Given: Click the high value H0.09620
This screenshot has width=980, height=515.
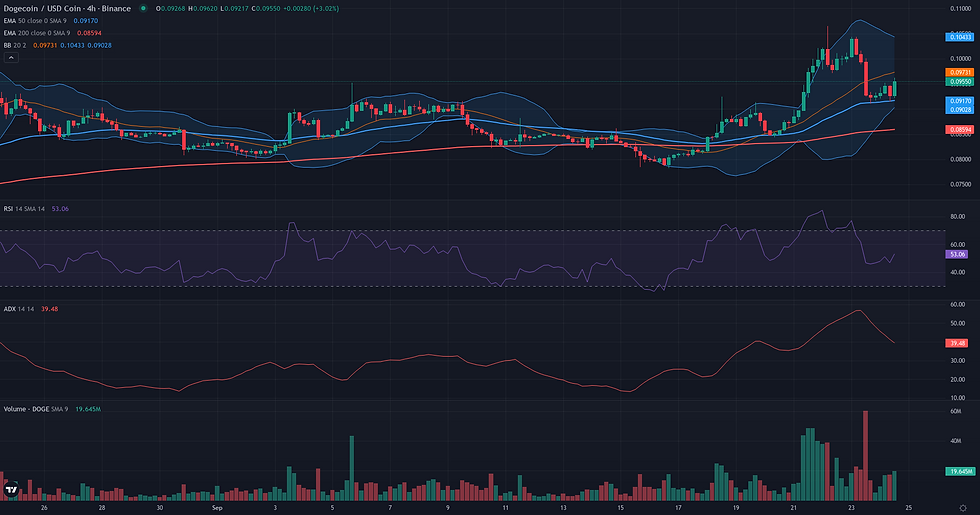Looking at the screenshot, I should (x=202, y=9).
